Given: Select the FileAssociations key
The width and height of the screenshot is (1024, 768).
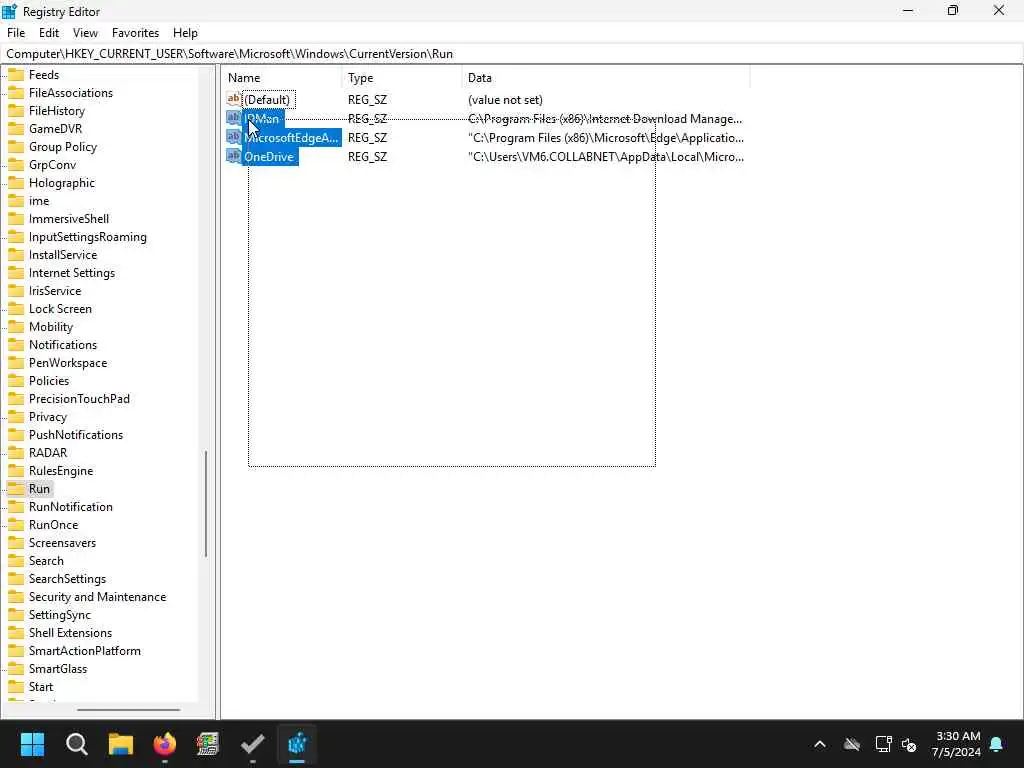Looking at the screenshot, I should [71, 93].
